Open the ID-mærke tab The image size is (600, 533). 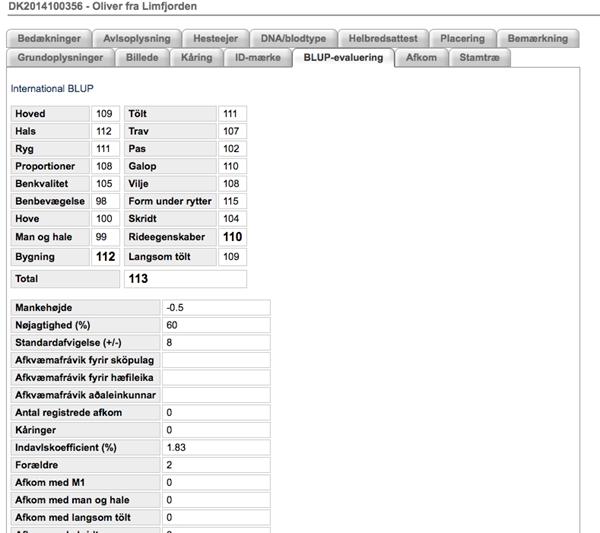click(x=255, y=58)
